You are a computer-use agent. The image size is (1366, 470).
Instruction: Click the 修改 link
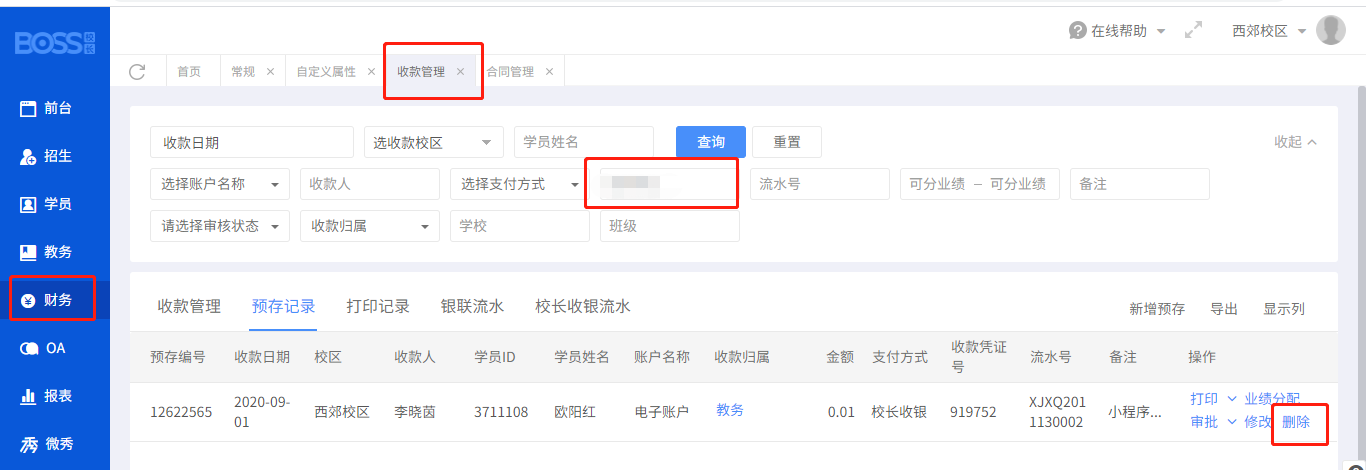click(x=1258, y=422)
